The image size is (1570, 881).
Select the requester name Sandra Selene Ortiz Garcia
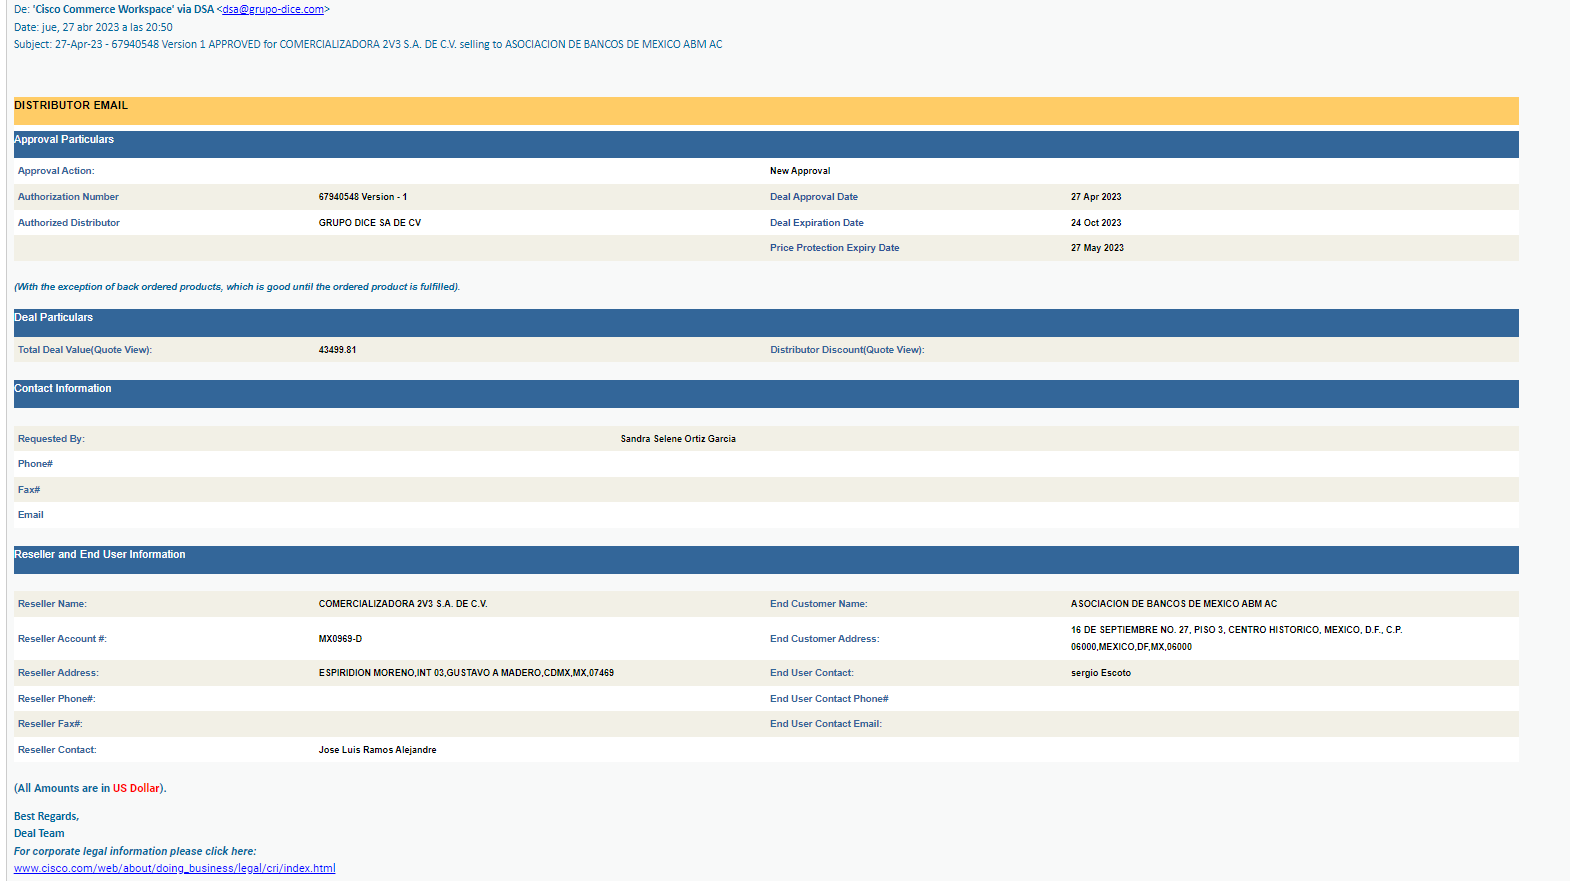tap(677, 439)
